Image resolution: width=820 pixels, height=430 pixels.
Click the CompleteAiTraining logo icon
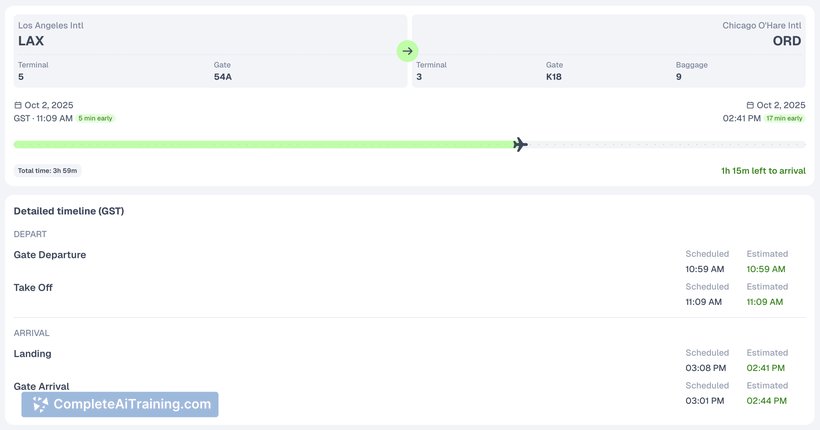(x=40, y=404)
